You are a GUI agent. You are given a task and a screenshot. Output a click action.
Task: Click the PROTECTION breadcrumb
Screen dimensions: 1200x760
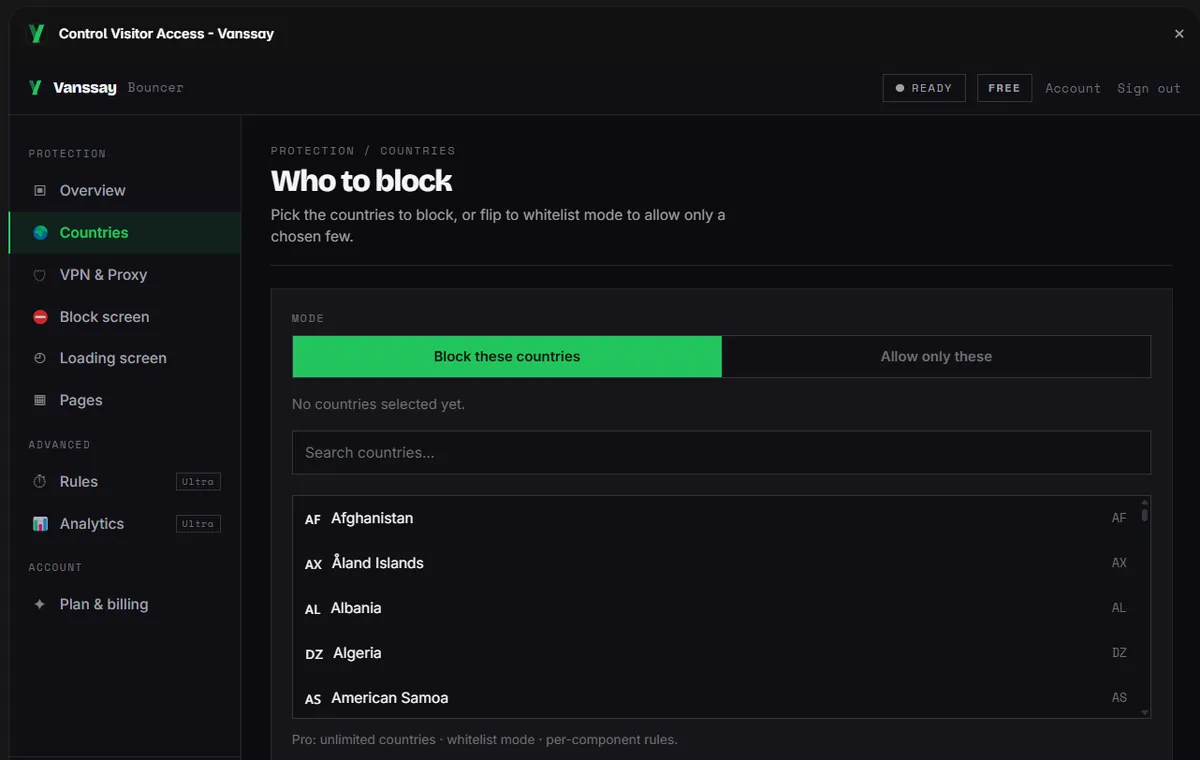[x=312, y=151]
